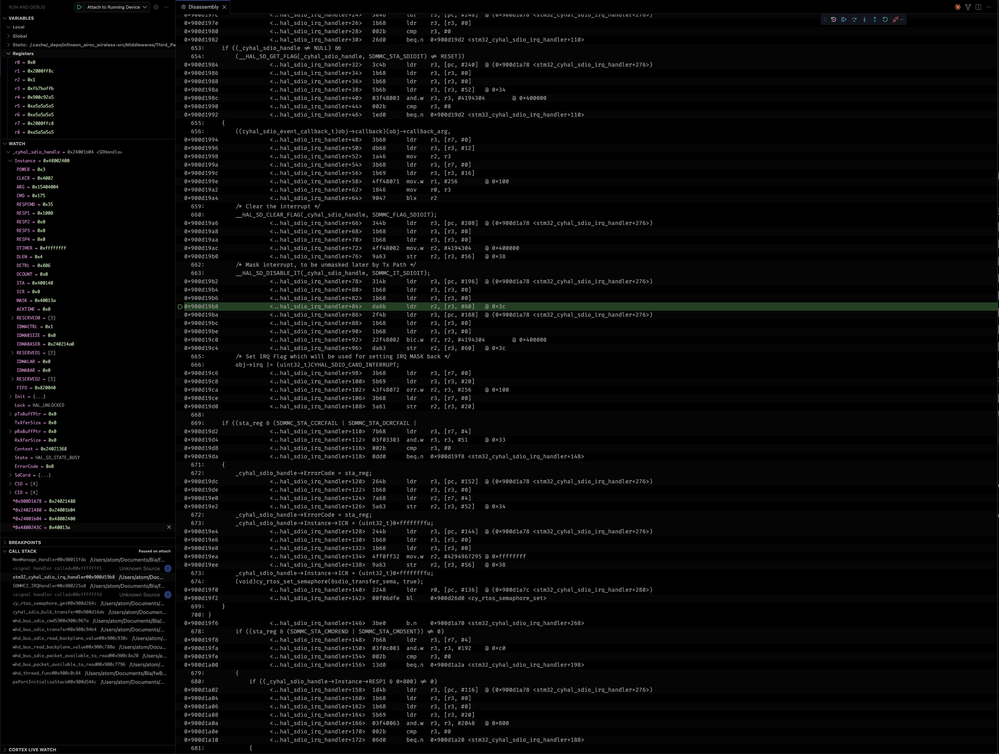The width and height of the screenshot is (999, 754).
Task: Split the editor to the right
Action: 978,7
